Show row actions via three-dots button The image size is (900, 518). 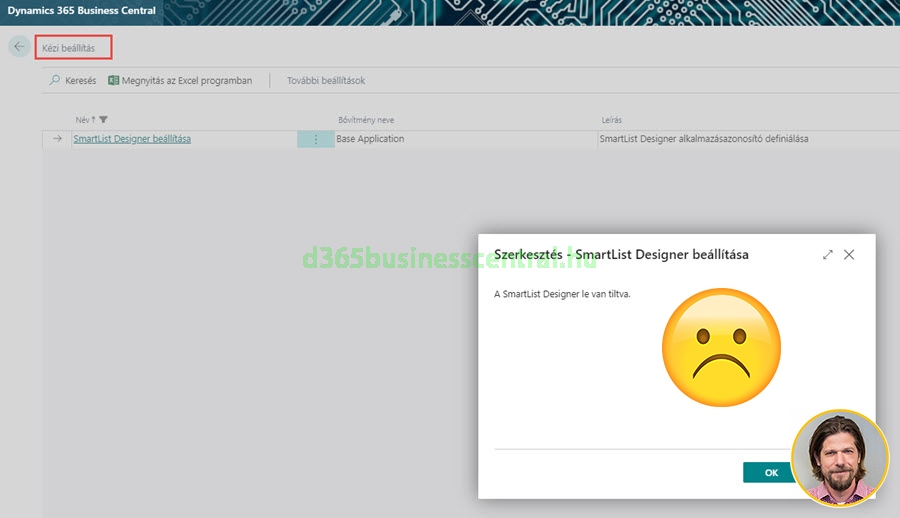316,139
